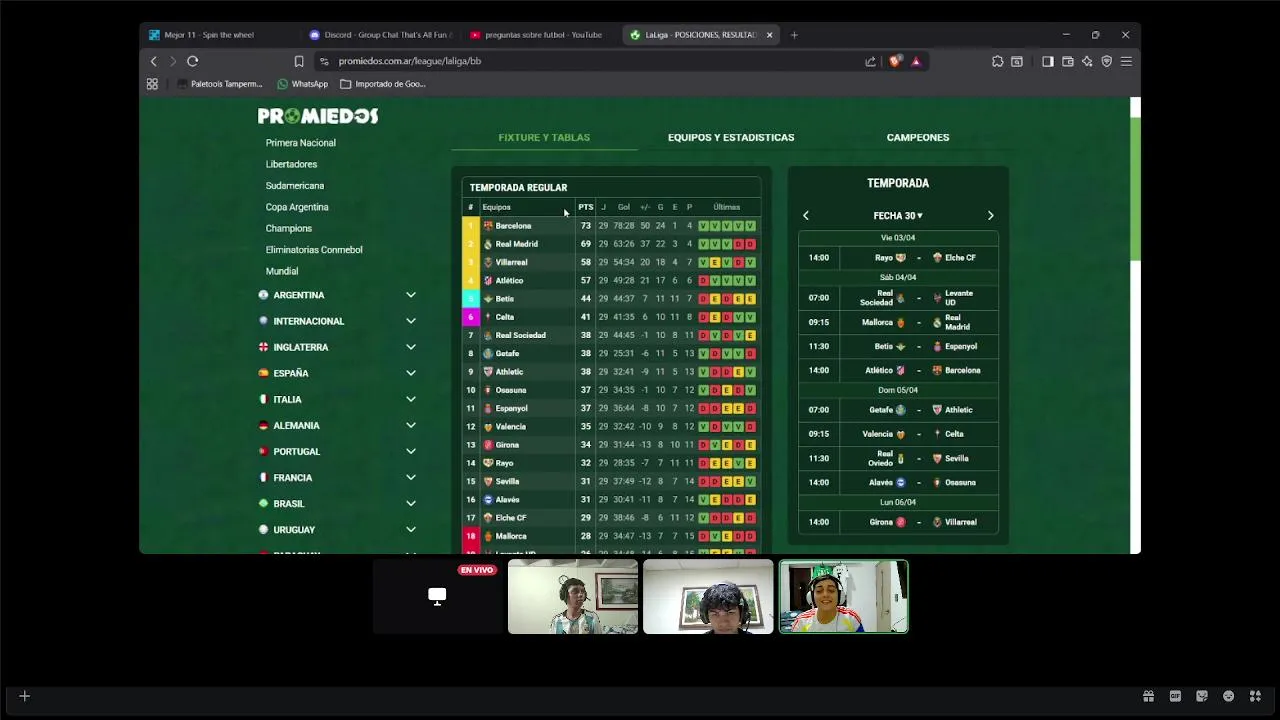Open the Libertadores link
This screenshot has width=1280, height=720.
tap(291, 164)
